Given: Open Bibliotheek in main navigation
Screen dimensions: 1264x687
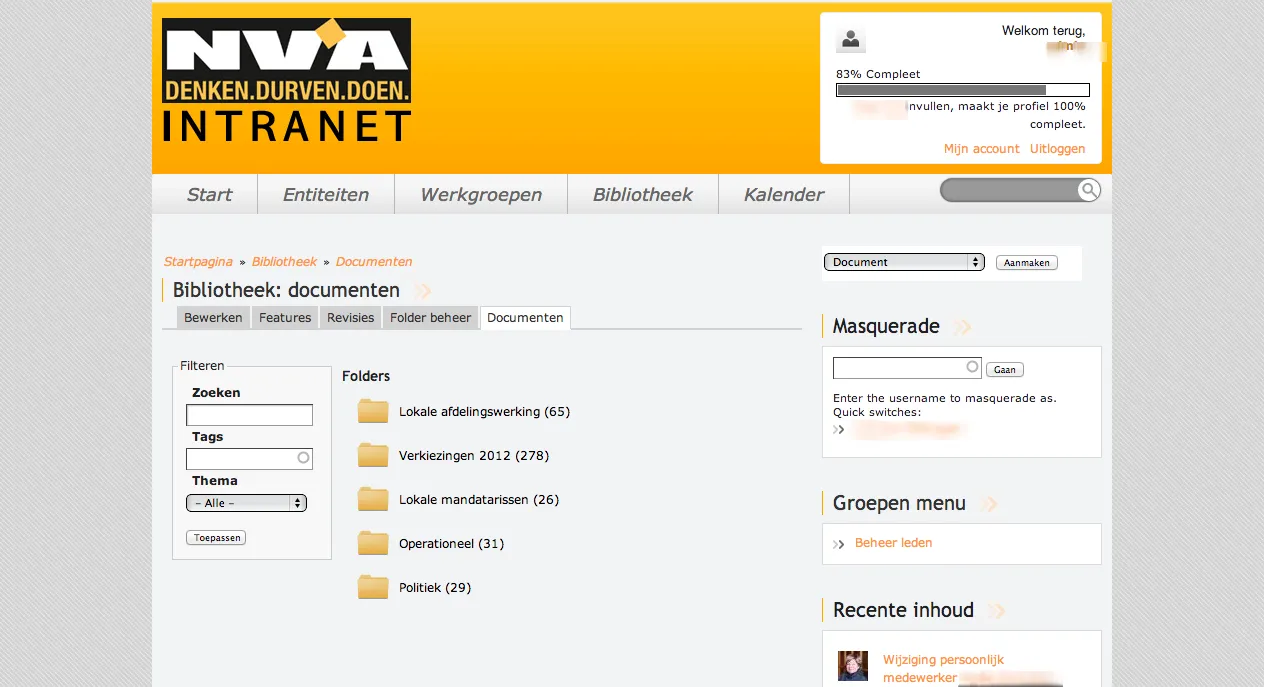Looking at the screenshot, I should tap(643, 195).
